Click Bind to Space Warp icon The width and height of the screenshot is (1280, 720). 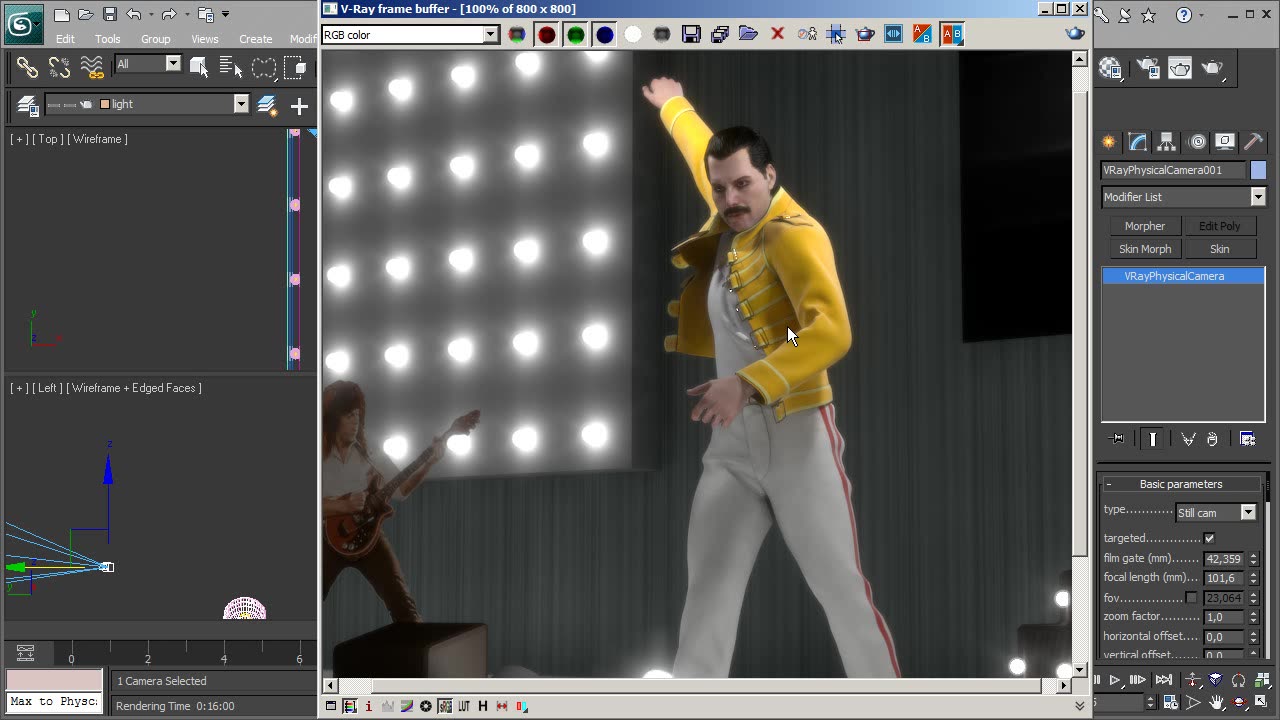(x=92, y=67)
